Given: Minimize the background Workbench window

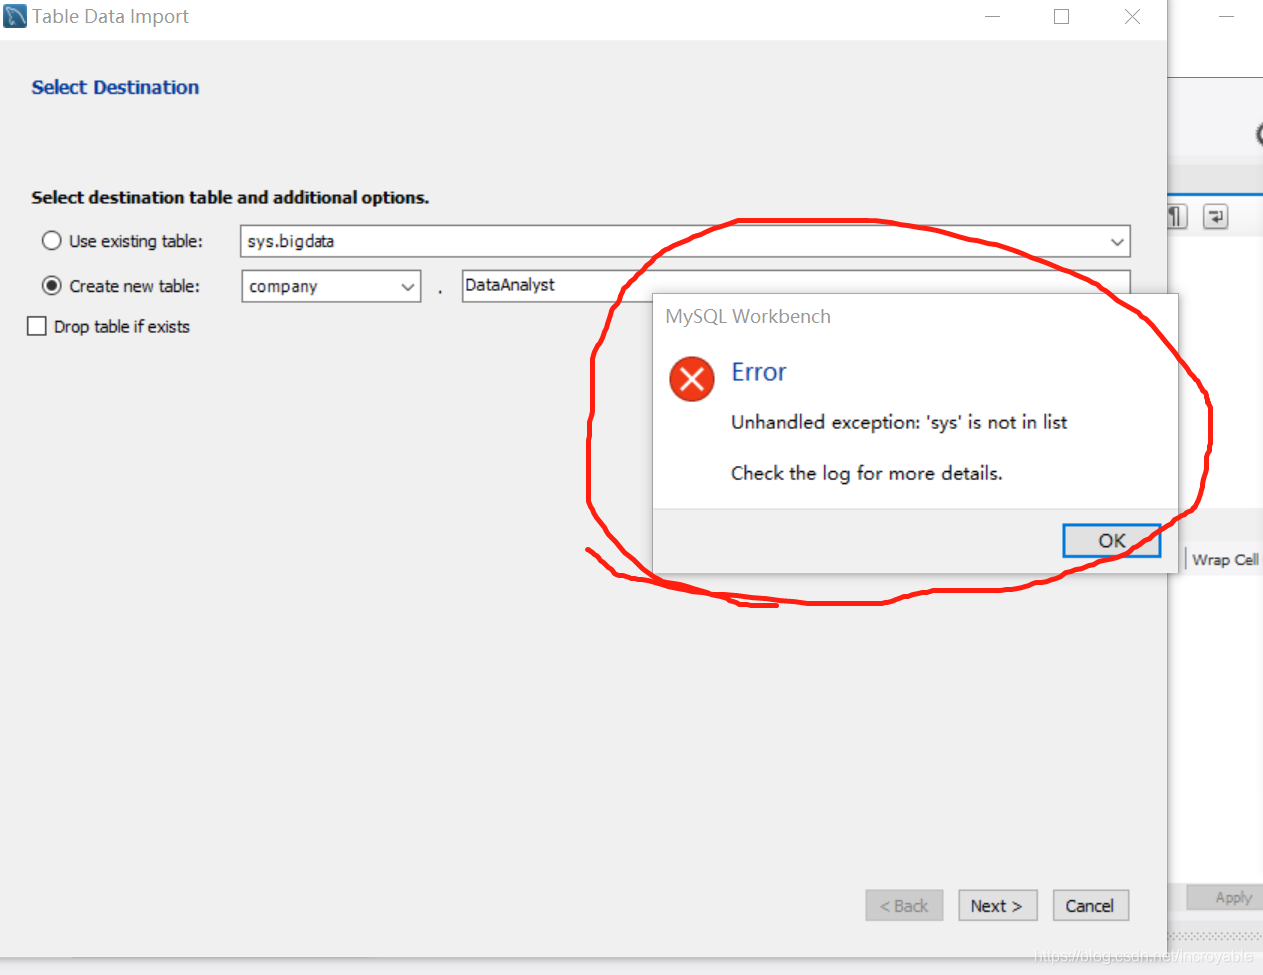Looking at the screenshot, I should pyautogui.click(x=1227, y=17).
